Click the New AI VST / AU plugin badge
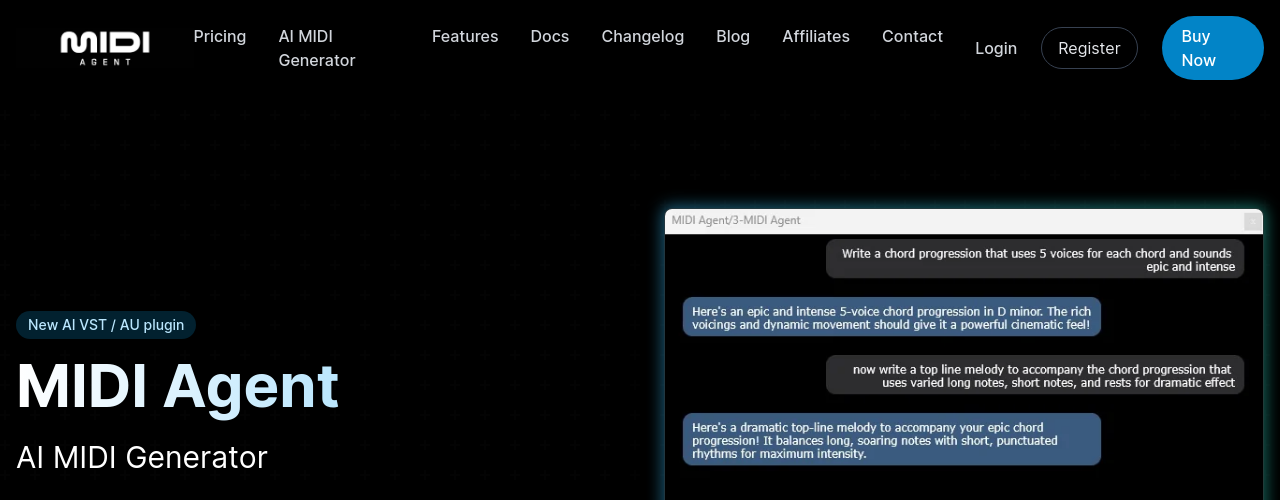Screen dimensions: 1280x500 coord(106,325)
